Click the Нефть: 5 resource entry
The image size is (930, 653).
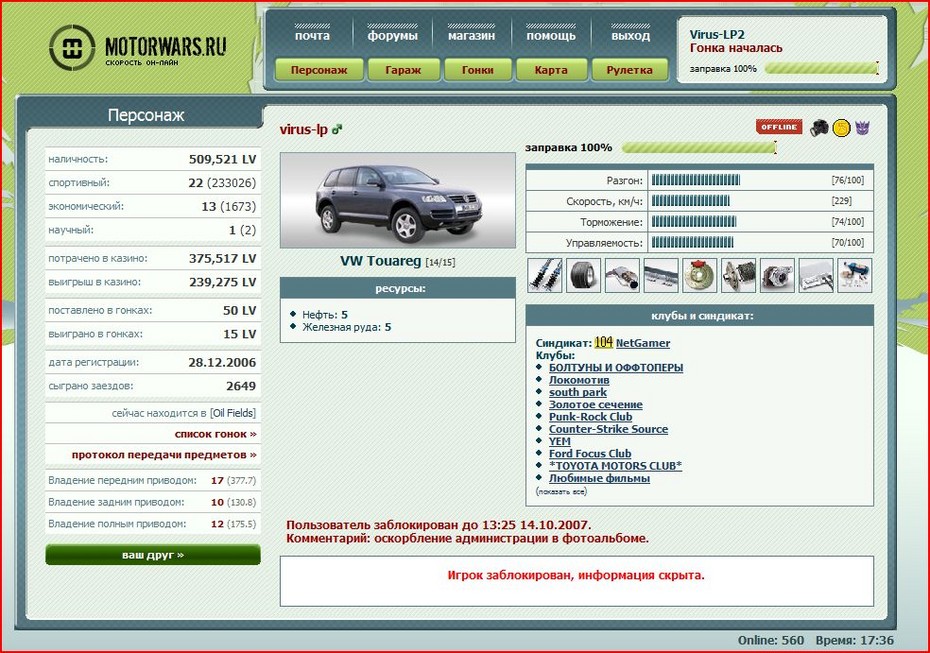tap(325, 315)
